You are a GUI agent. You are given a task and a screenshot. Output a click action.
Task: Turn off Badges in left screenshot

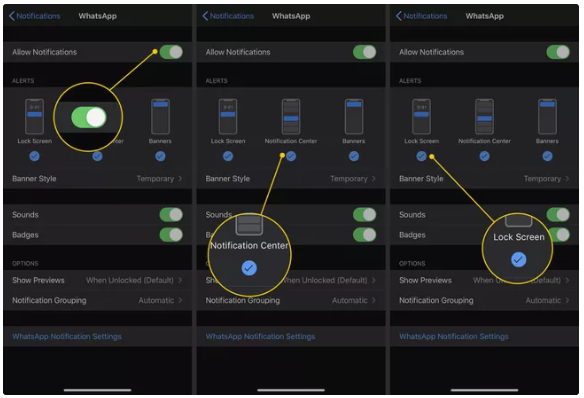click(x=171, y=235)
